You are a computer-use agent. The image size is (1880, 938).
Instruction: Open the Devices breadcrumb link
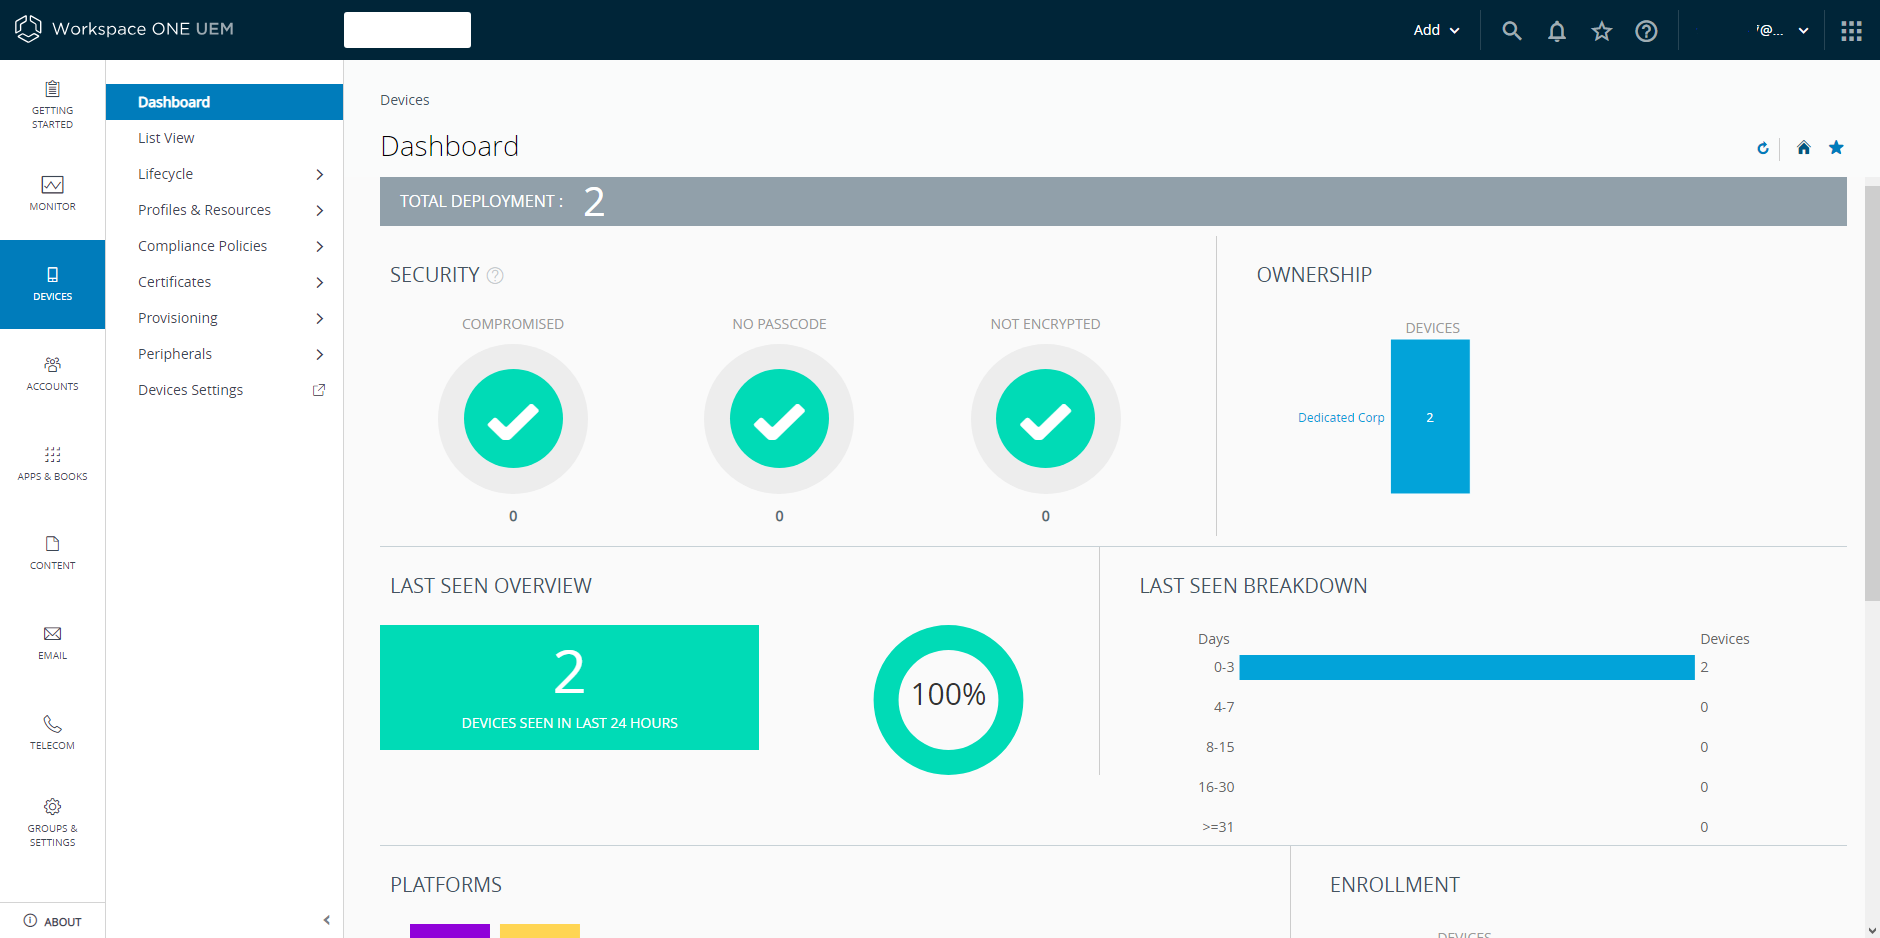point(404,99)
